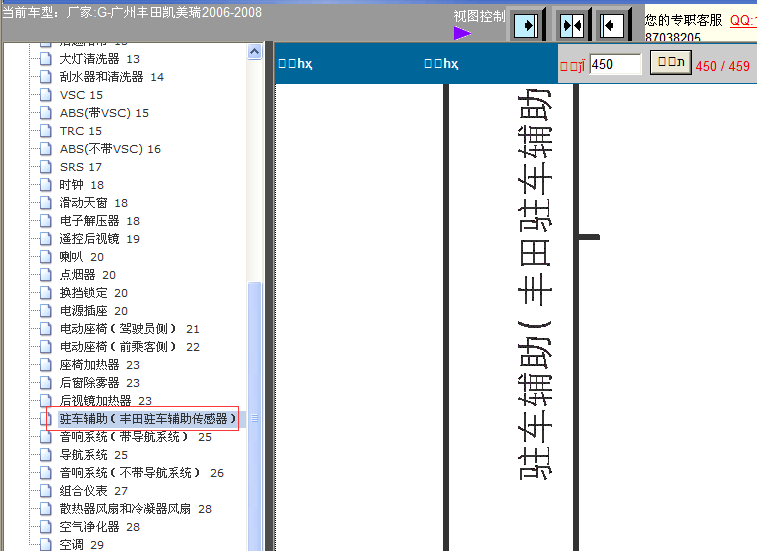Screen dimensions: 757x551
Task: Open 散热器风扇和冷凝器风扇 28 entry
Action: coord(136,509)
